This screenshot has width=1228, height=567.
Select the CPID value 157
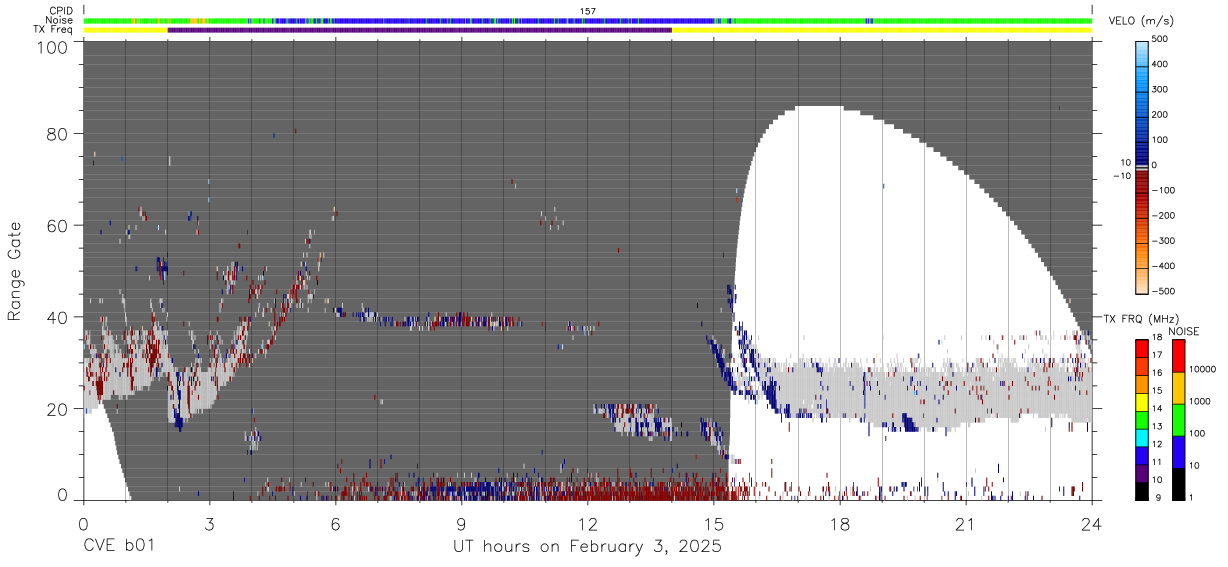pyautogui.click(x=588, y=11)
